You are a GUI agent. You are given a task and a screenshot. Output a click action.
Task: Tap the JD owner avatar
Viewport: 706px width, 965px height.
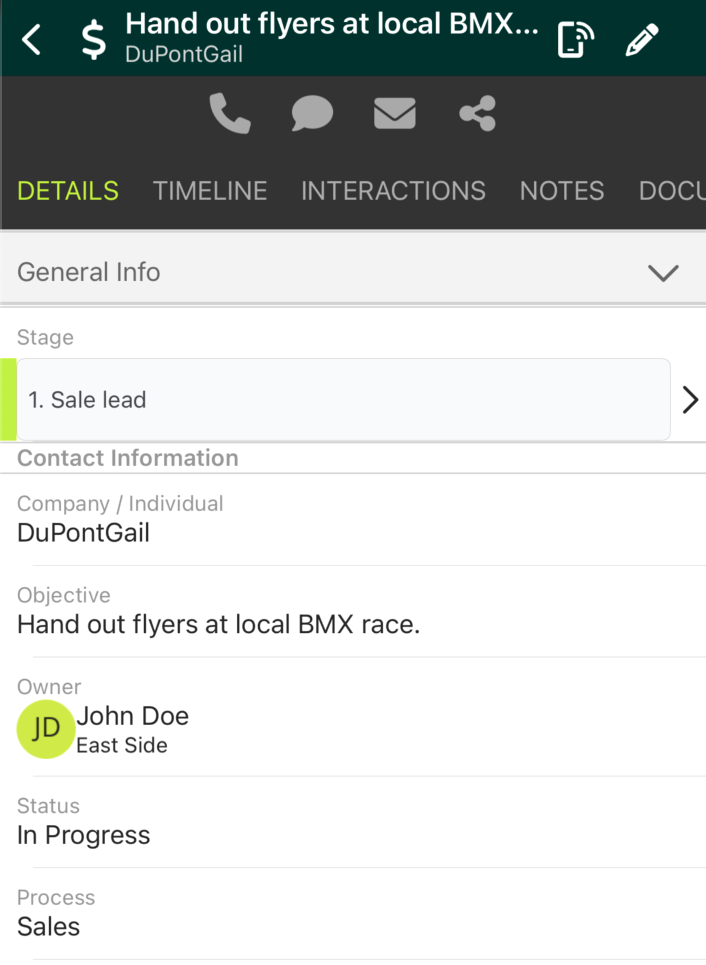click(x=46, y=729)
